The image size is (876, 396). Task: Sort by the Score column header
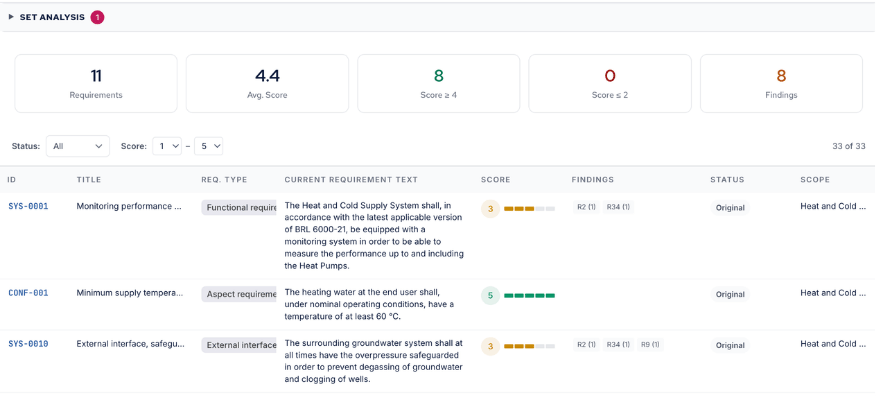496,180
